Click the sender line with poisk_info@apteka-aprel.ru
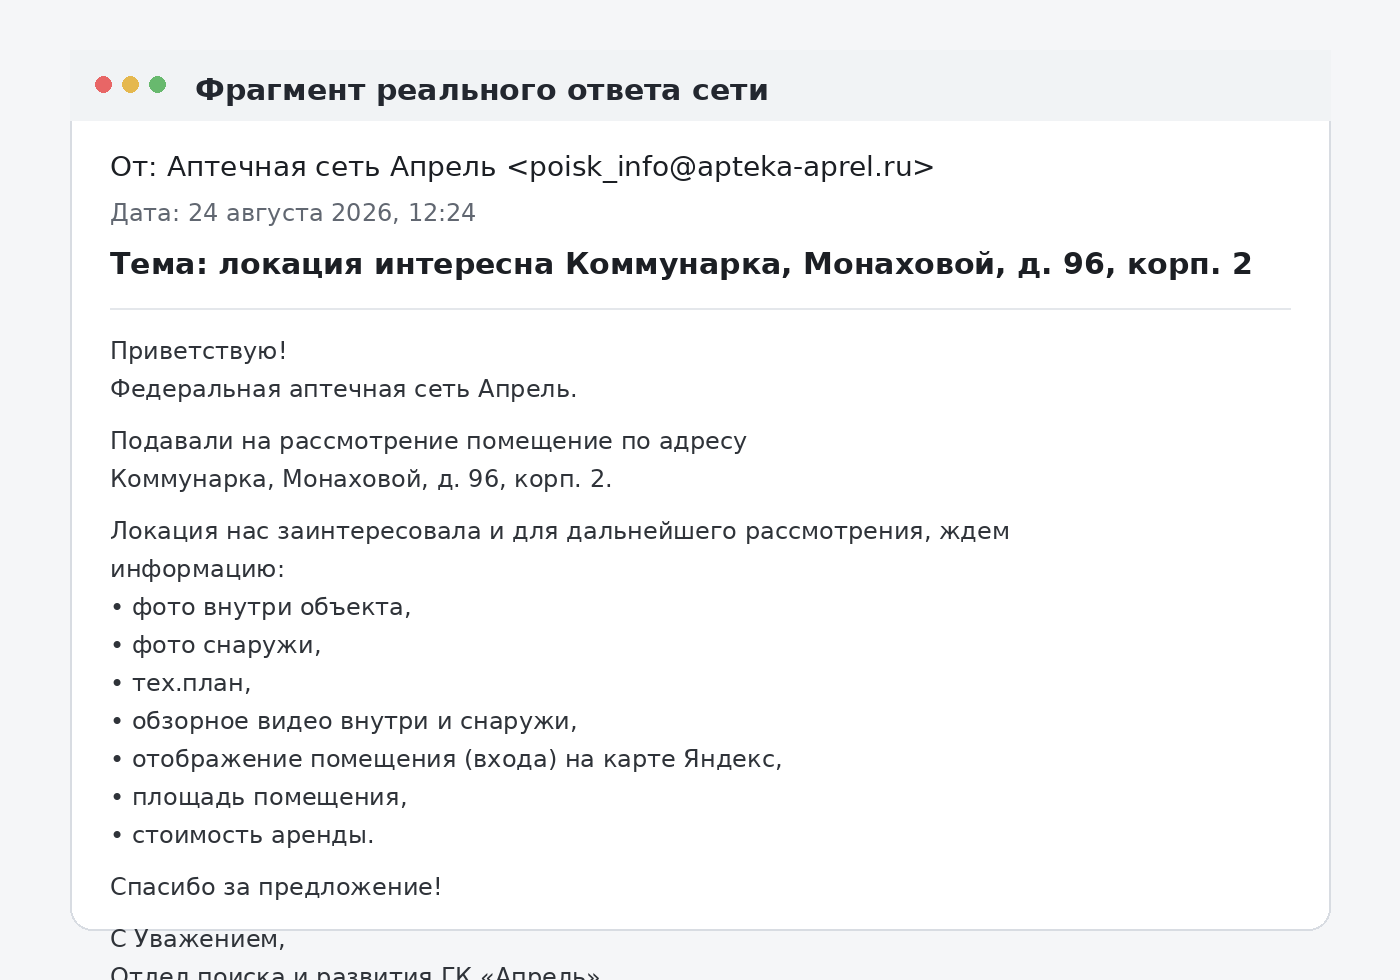The width and height of the screenshot is (1400, 980). coord(522,167)
